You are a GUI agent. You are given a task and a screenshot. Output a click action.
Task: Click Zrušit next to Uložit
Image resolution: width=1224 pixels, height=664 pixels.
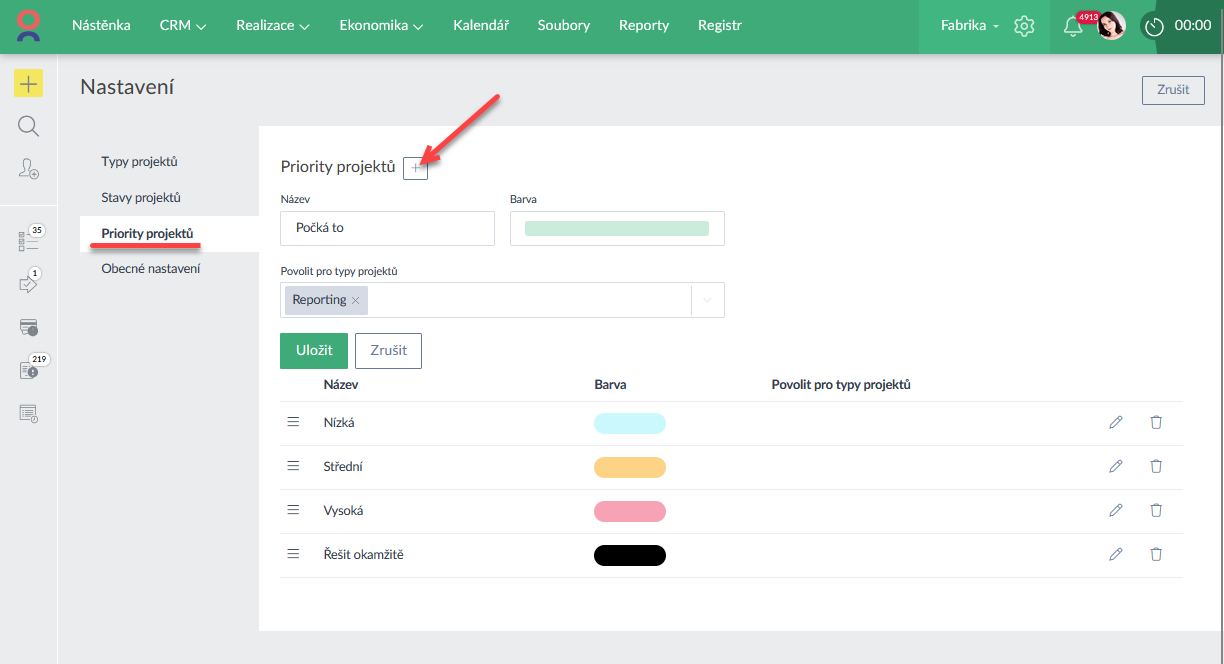[388, 351]
